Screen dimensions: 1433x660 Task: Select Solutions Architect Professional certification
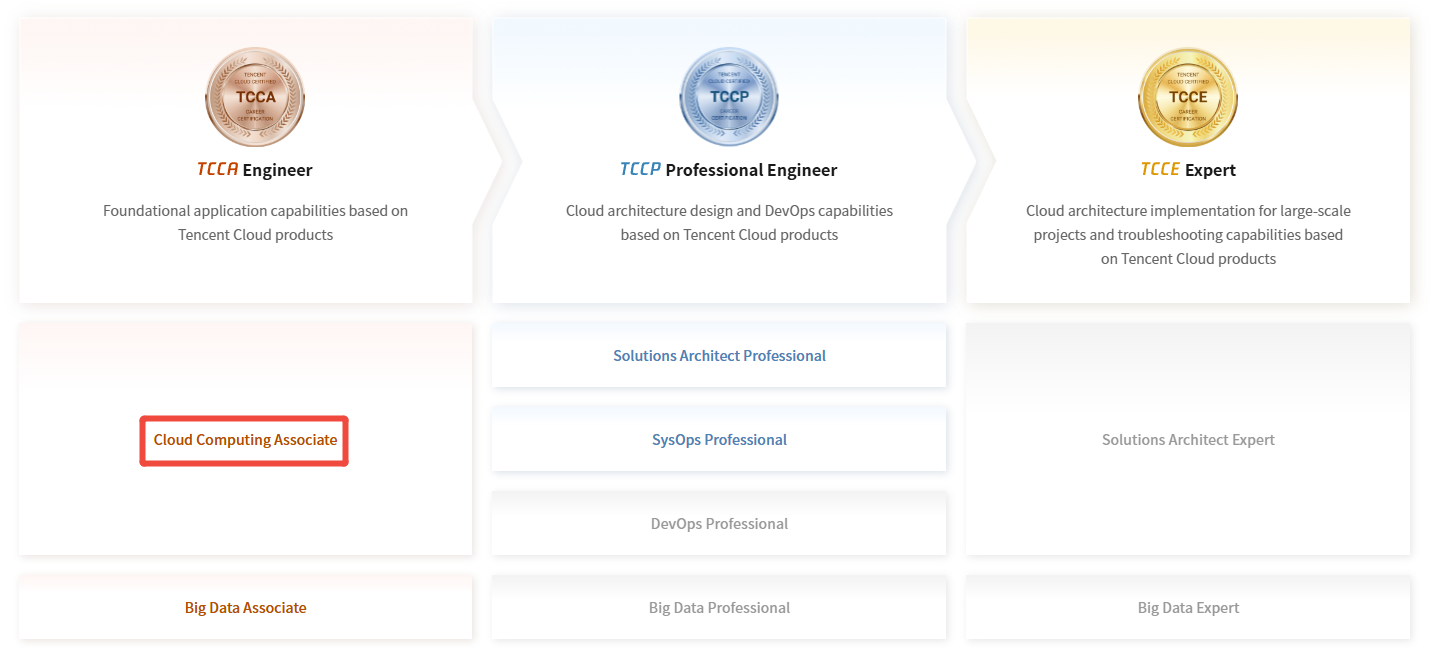(719, 356)
